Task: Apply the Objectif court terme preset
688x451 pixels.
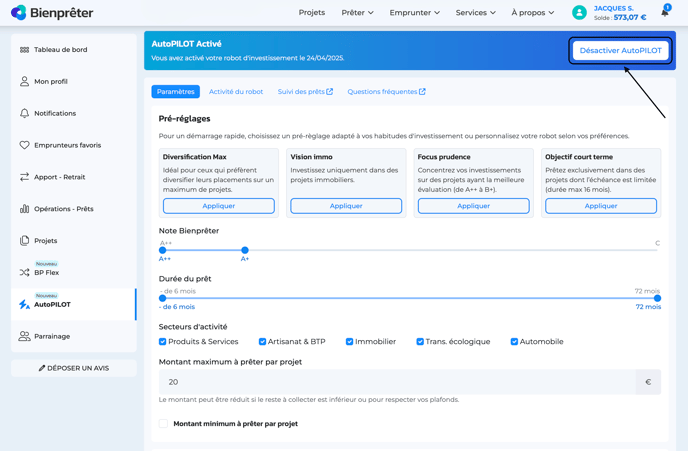Action: pos(601,206)
